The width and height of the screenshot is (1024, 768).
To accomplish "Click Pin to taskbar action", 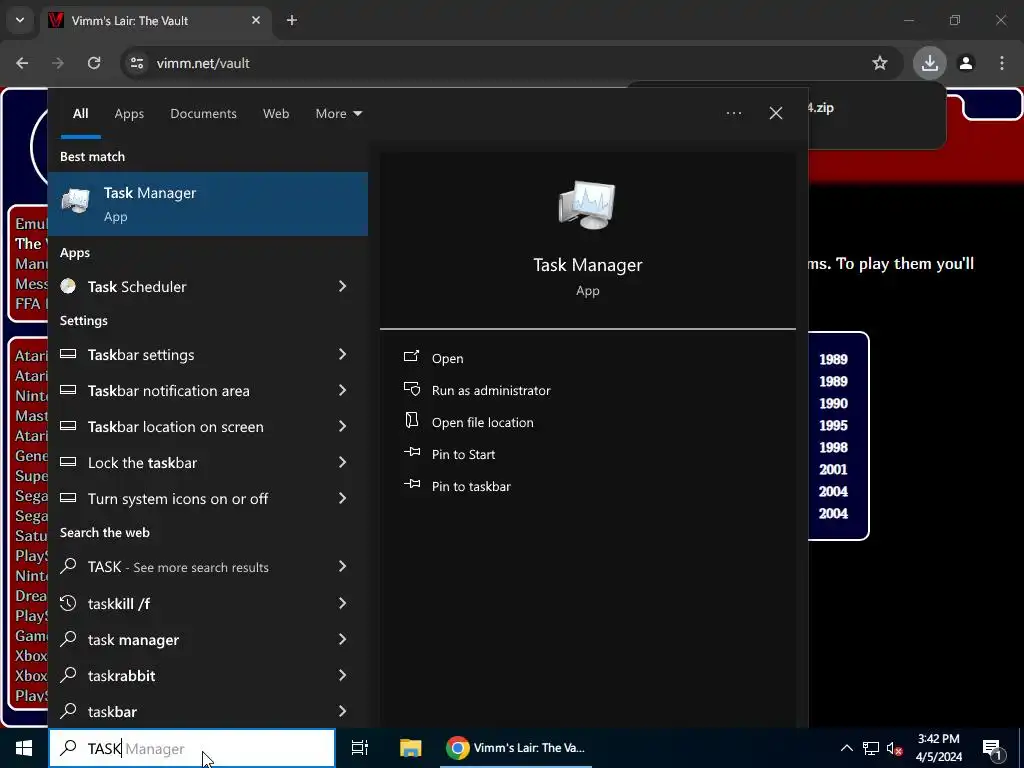I will coord(471,486).
